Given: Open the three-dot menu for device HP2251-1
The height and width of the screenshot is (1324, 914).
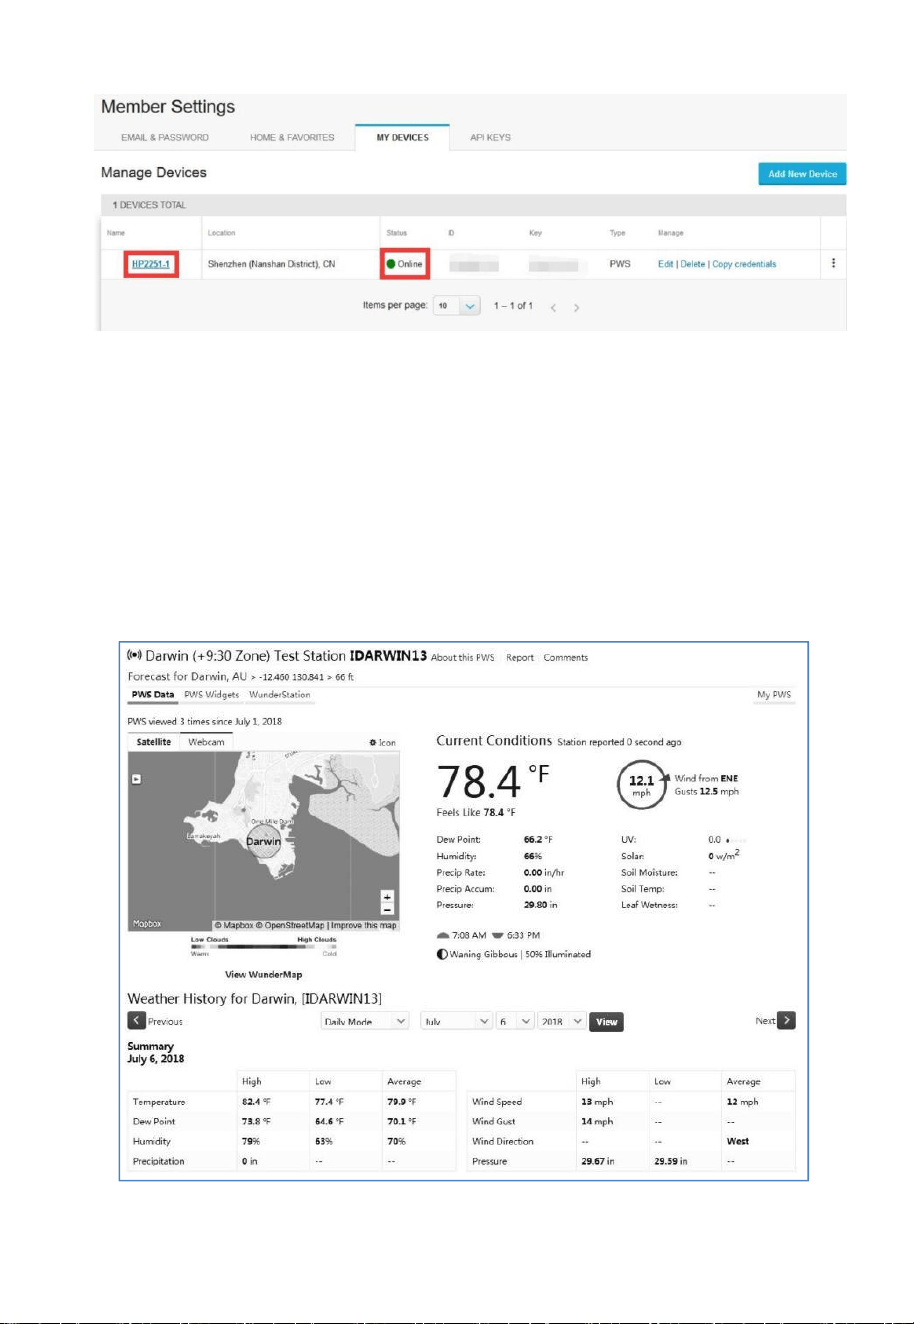Looking at the screenshot, I should pyautogui.click(x=833, y=264).
